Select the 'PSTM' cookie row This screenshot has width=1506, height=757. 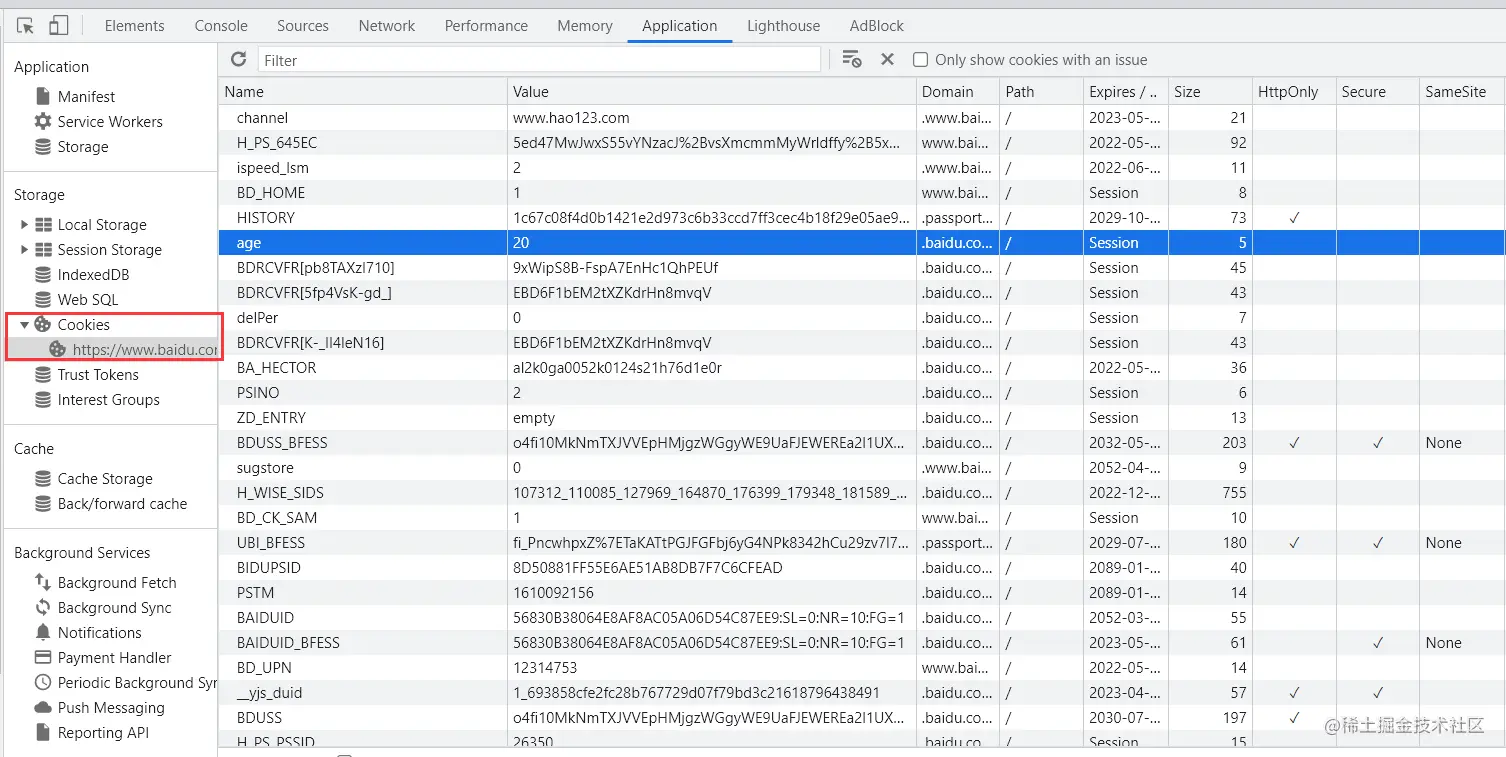pos(861,593)
